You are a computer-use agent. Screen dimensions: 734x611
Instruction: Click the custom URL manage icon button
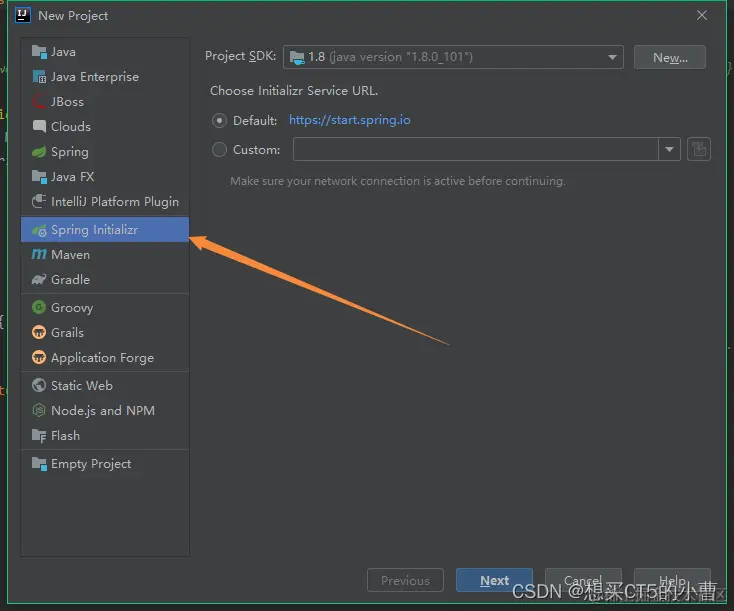pos(698,149)
